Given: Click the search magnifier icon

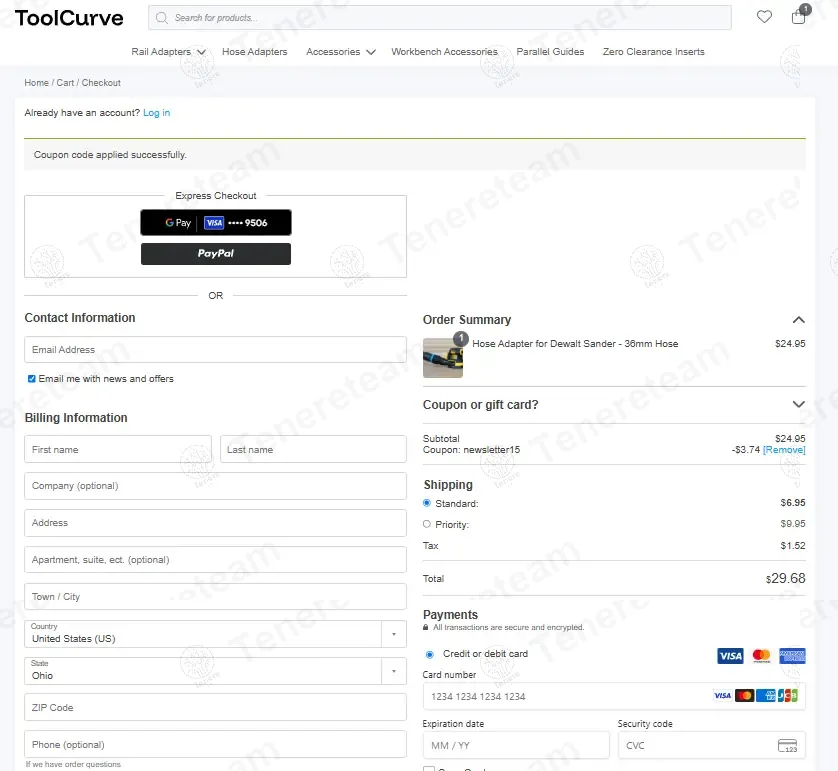Looking at the screenshot, I should click(162, 18).
